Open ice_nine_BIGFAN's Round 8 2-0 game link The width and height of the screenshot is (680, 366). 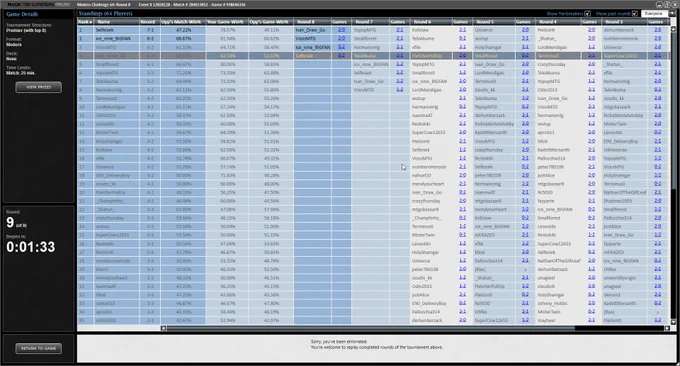click(x=341, y=39)
